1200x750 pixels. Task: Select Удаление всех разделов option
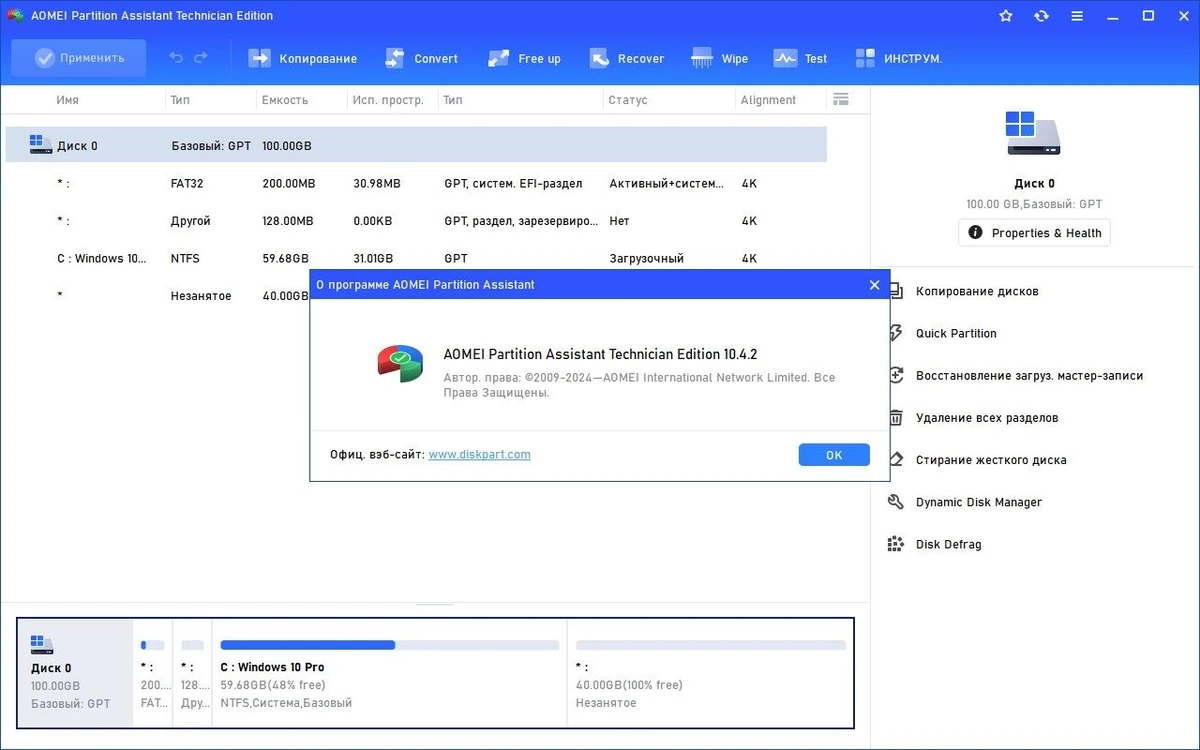pos(987,418)
